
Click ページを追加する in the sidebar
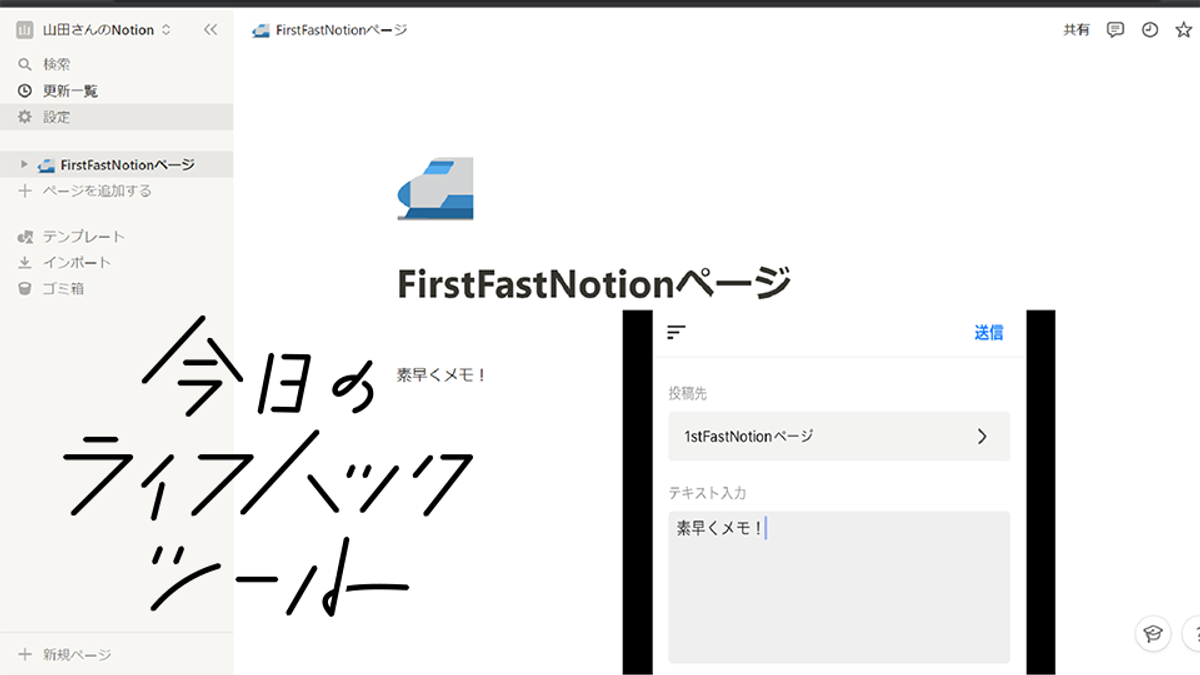pyautogui.click(x=97, y=190)
